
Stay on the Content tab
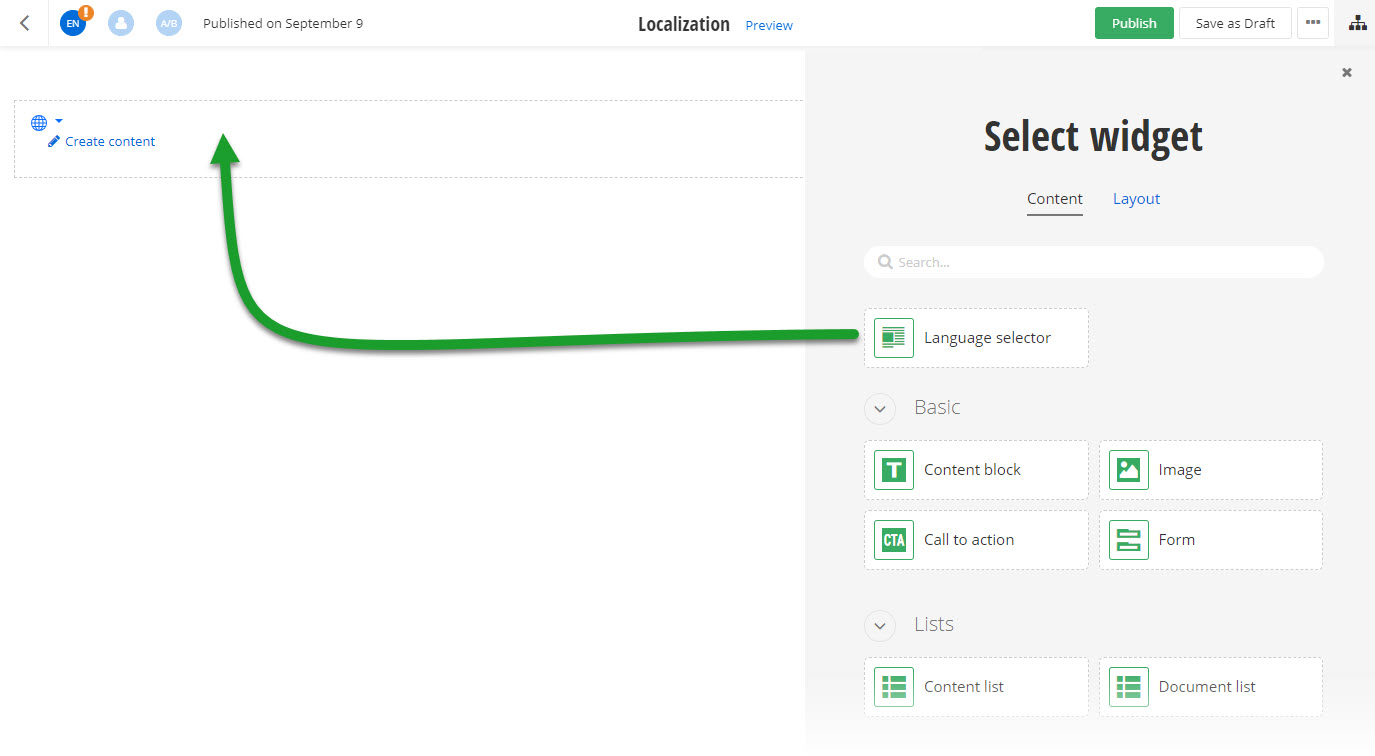pos(1054,198)
